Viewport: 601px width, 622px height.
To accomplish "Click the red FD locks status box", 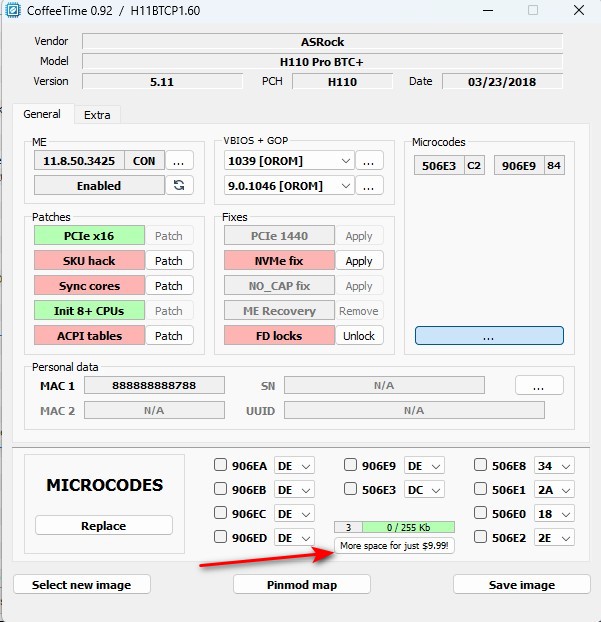I will [279, 336].
